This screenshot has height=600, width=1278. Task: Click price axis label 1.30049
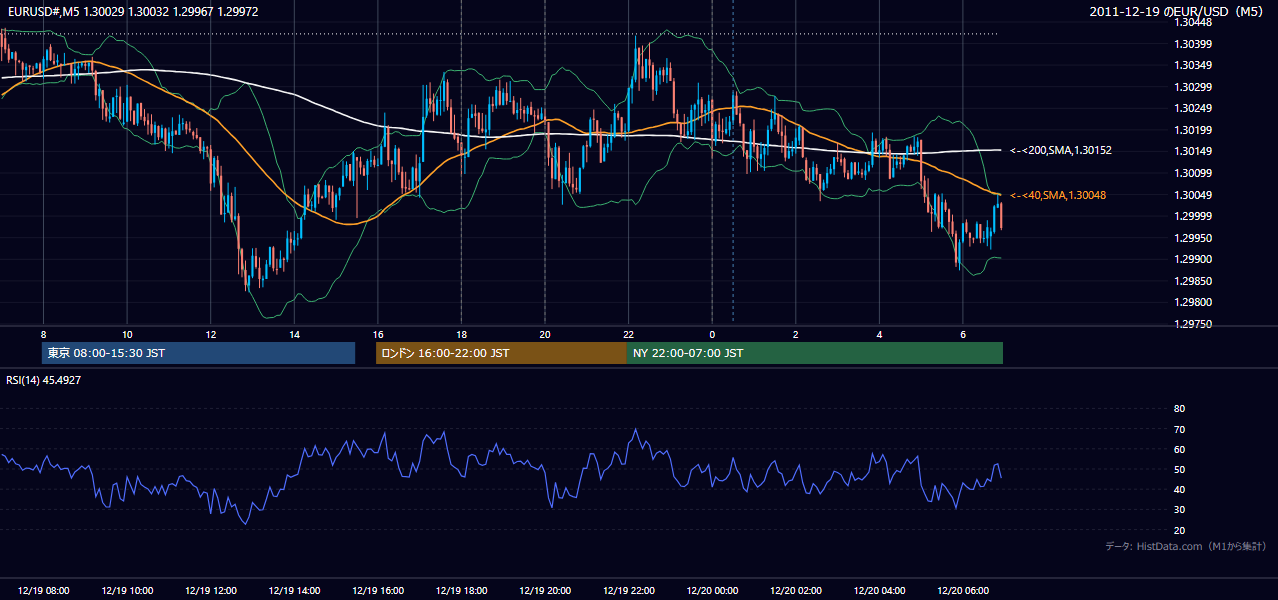1192,195
